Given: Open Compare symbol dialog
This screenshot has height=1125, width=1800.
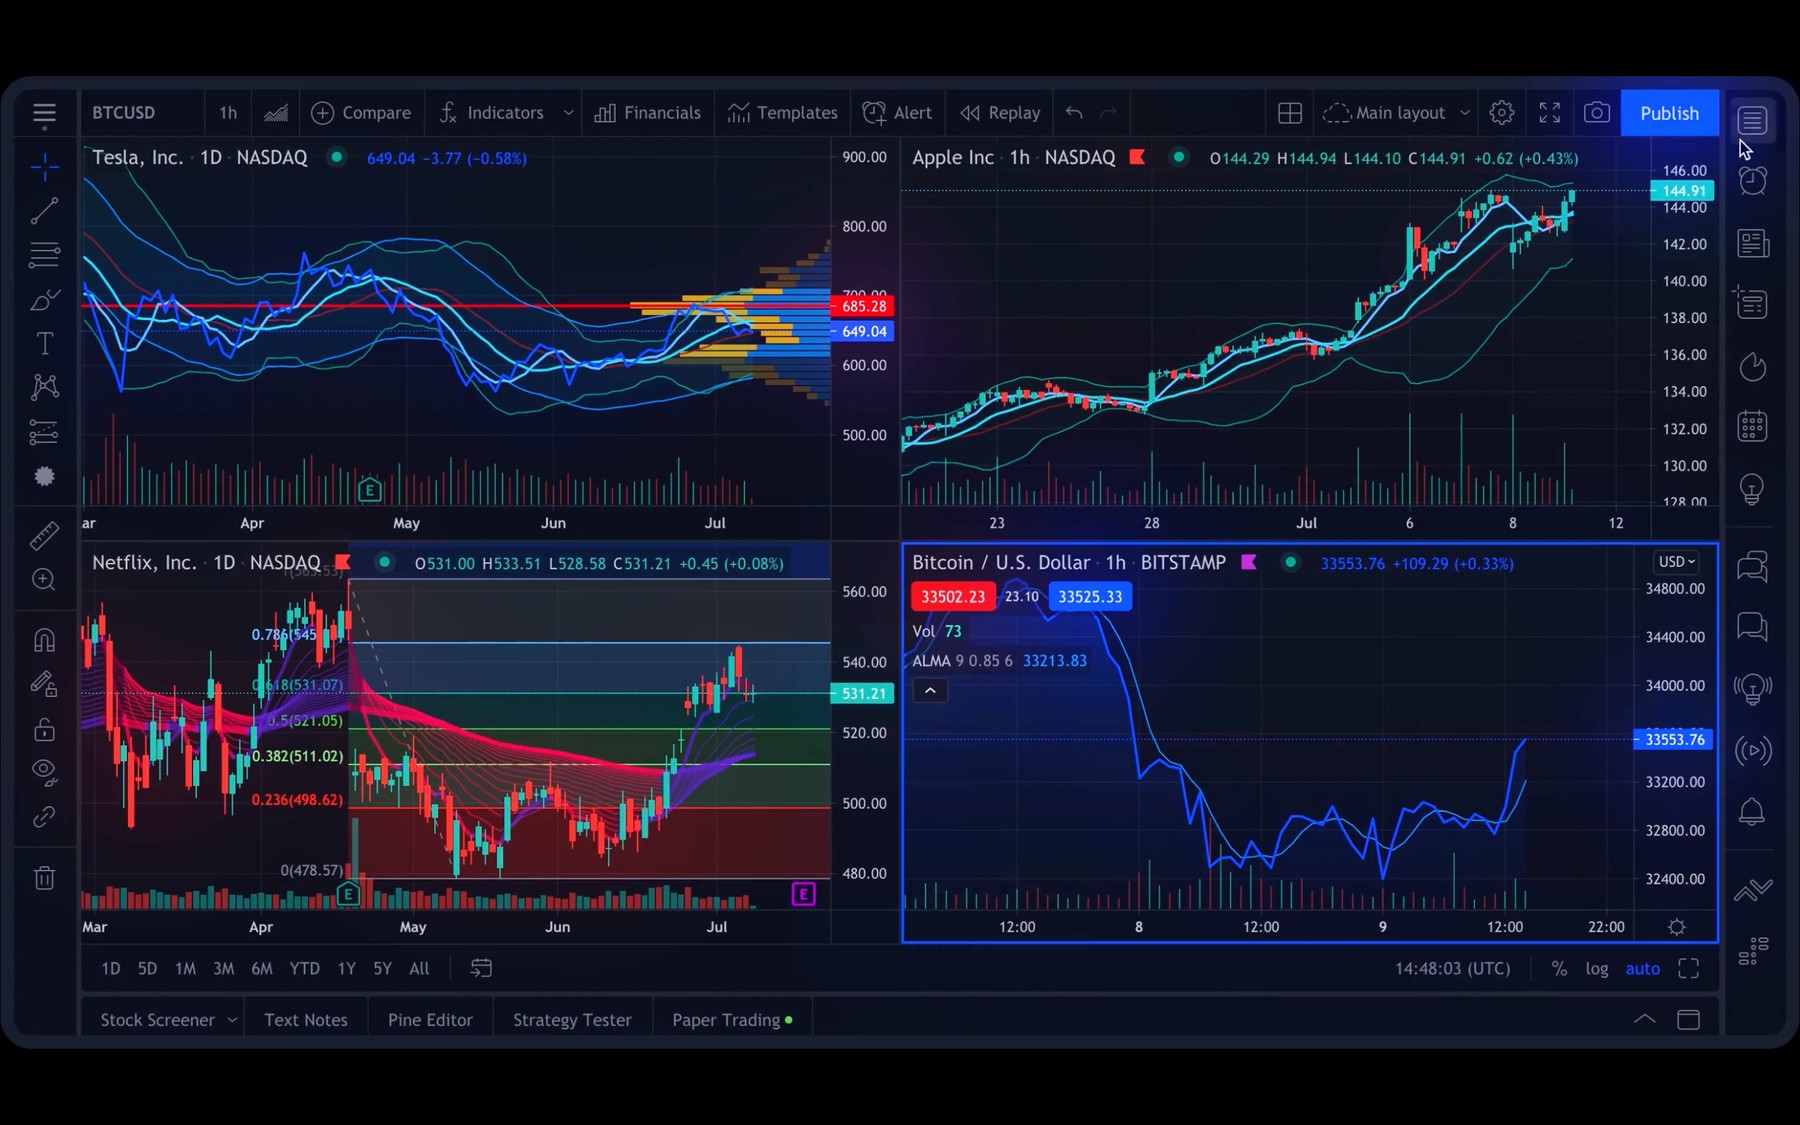Looking at the screenshot, I should (361, 113).
